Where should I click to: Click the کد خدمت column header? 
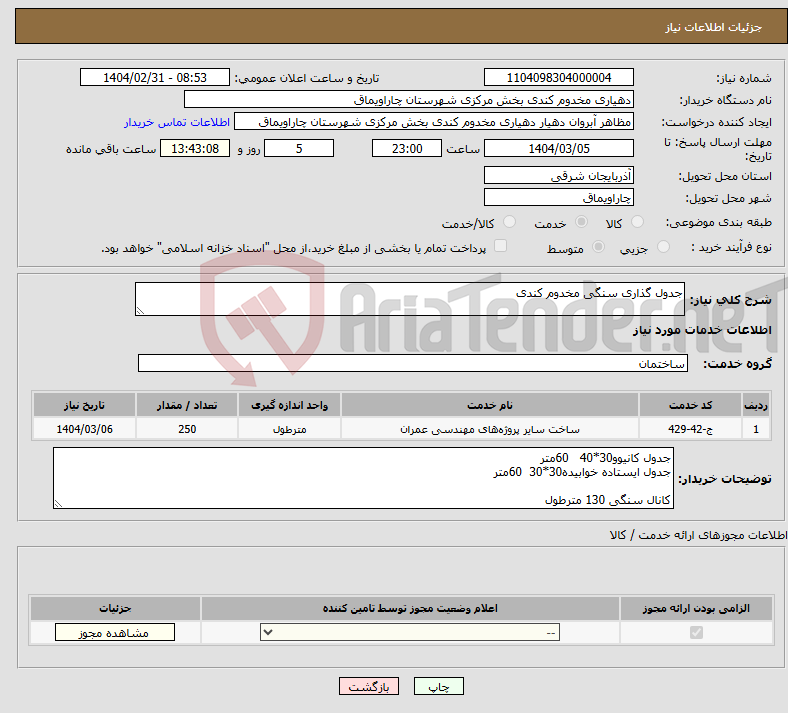690,405
